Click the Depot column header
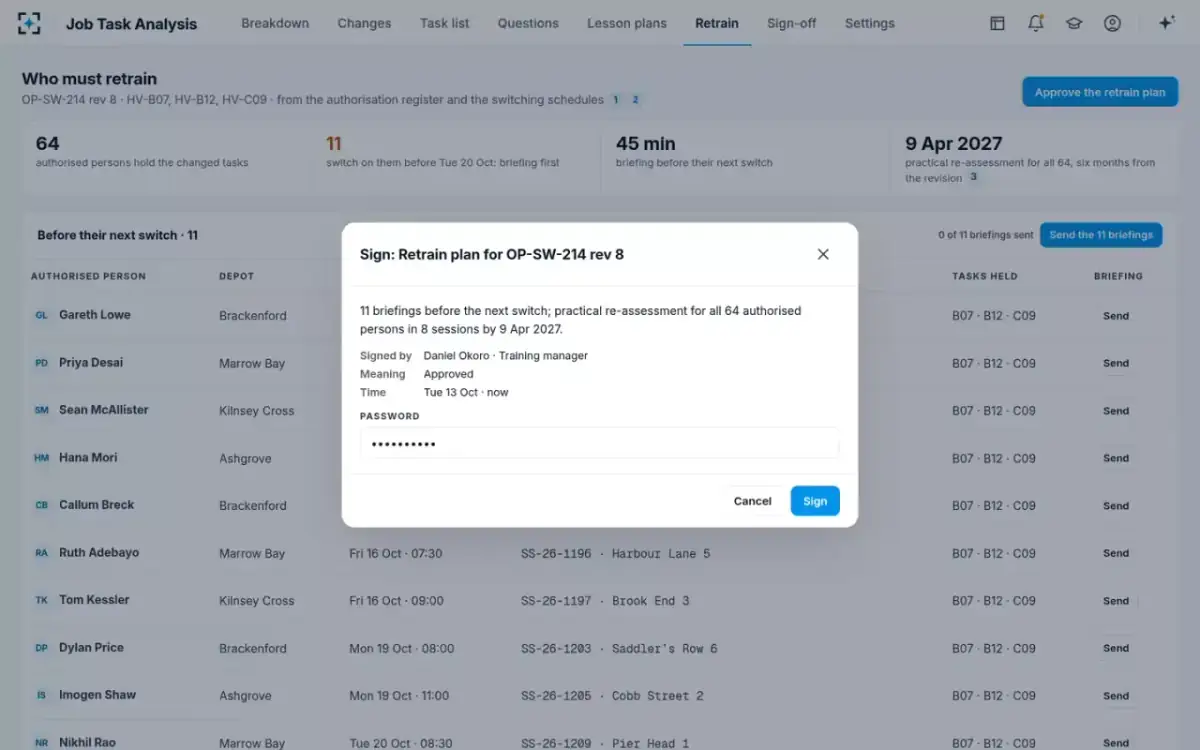 tap(237, 276)
